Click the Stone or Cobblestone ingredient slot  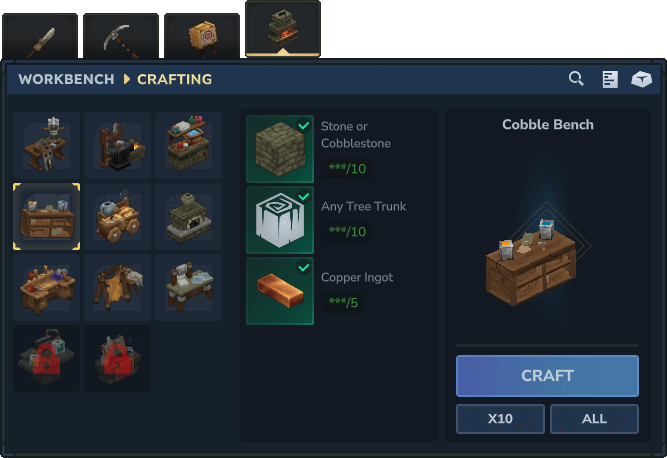[x=280, y=149]
